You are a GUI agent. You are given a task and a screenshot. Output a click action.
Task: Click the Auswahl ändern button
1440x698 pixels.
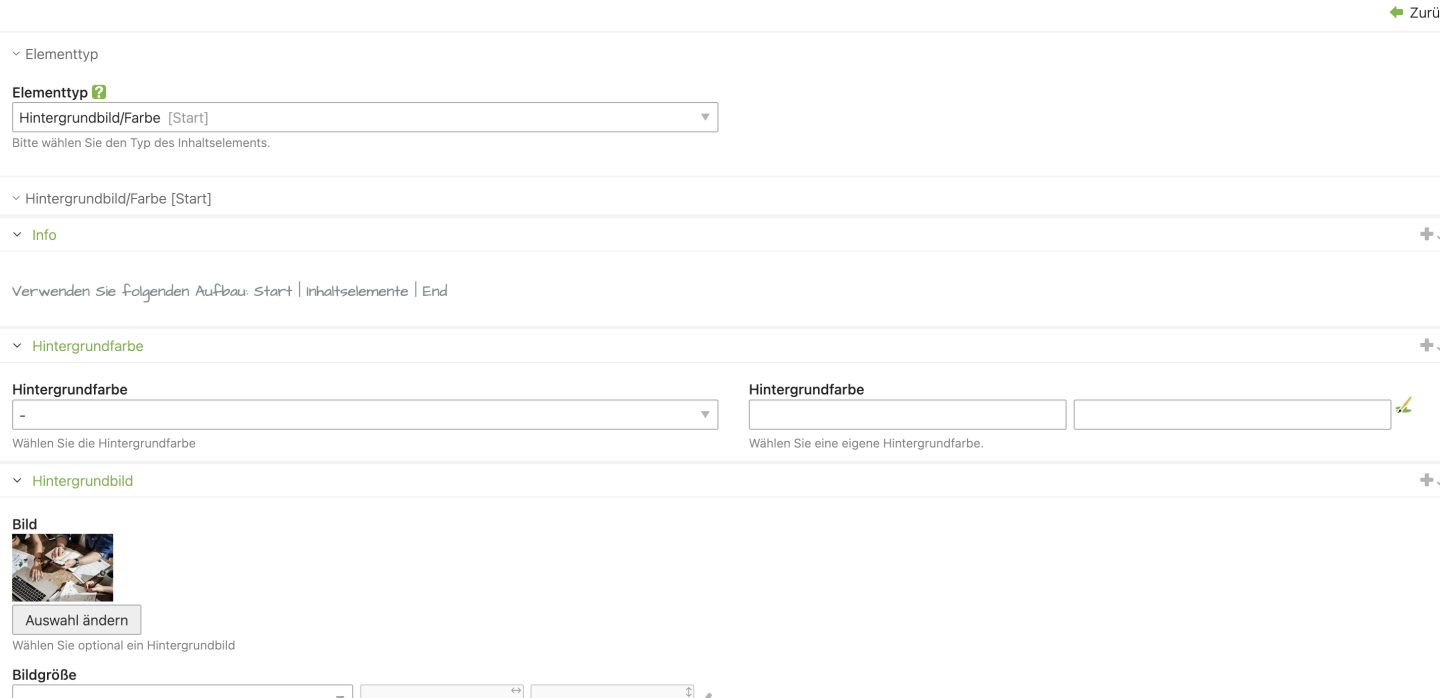coord(77,620)
